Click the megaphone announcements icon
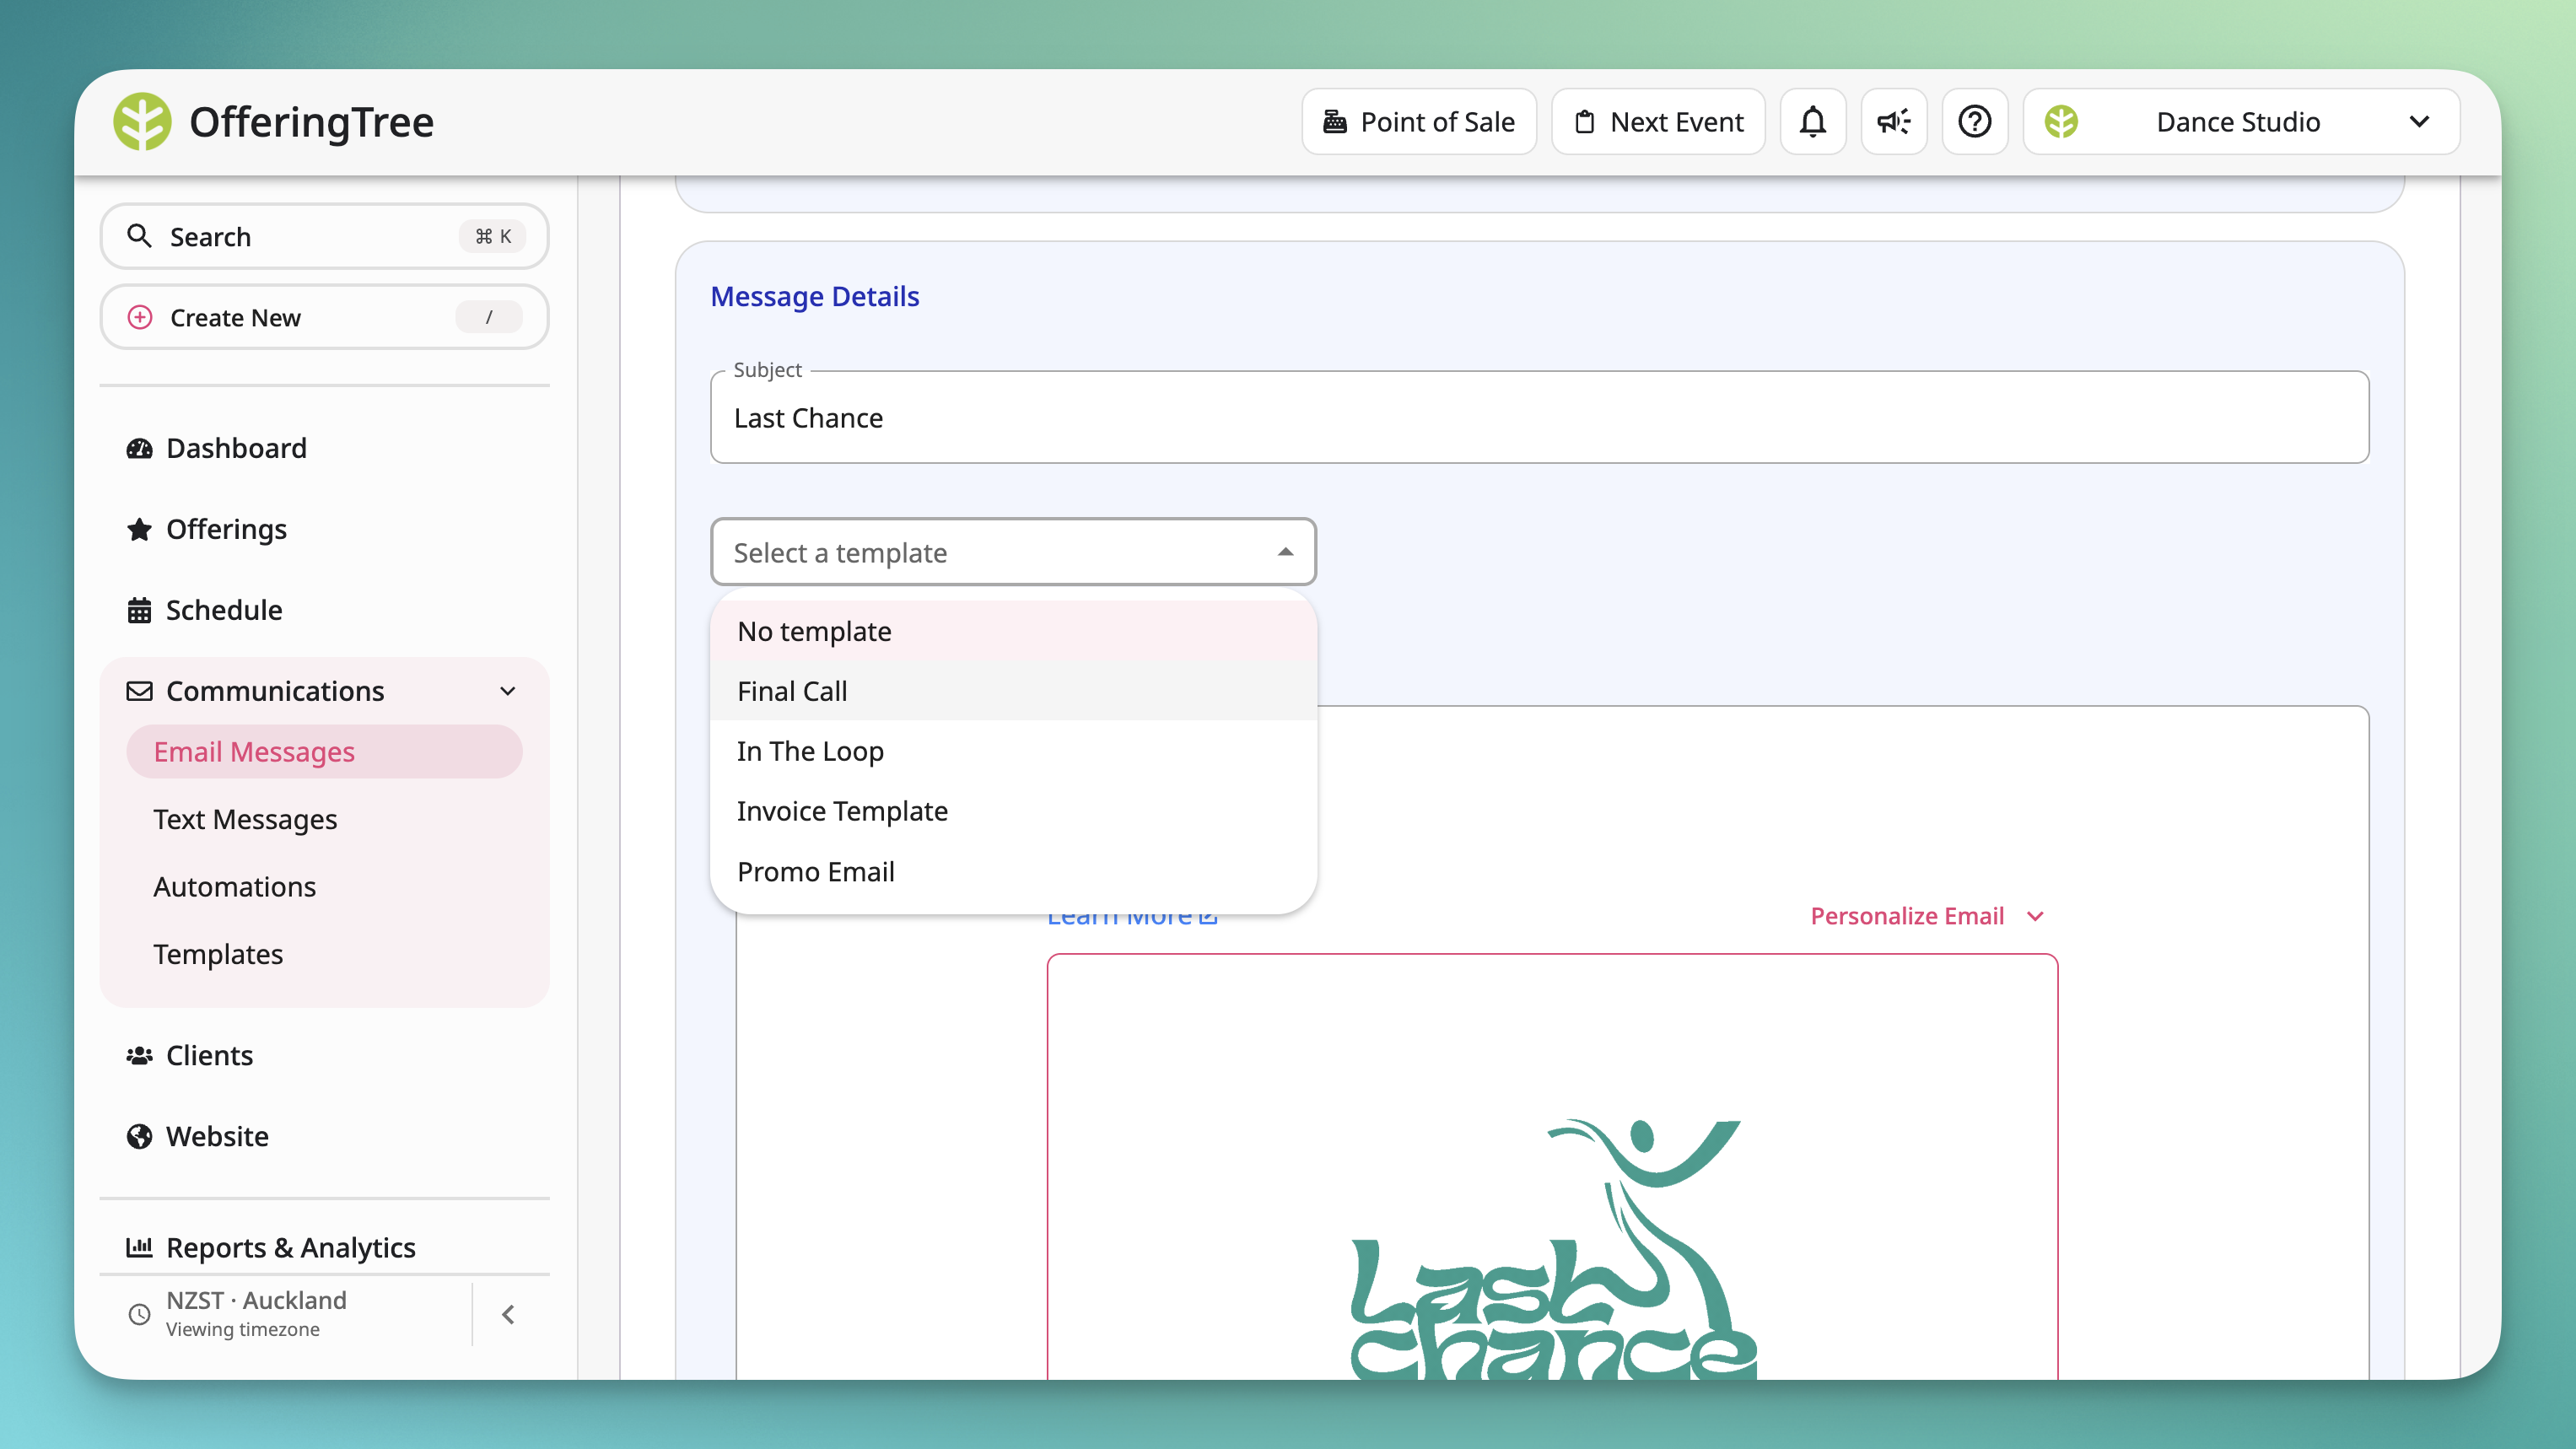Viewport: 2576px width, 1449px height. [x=1894, y=122]
